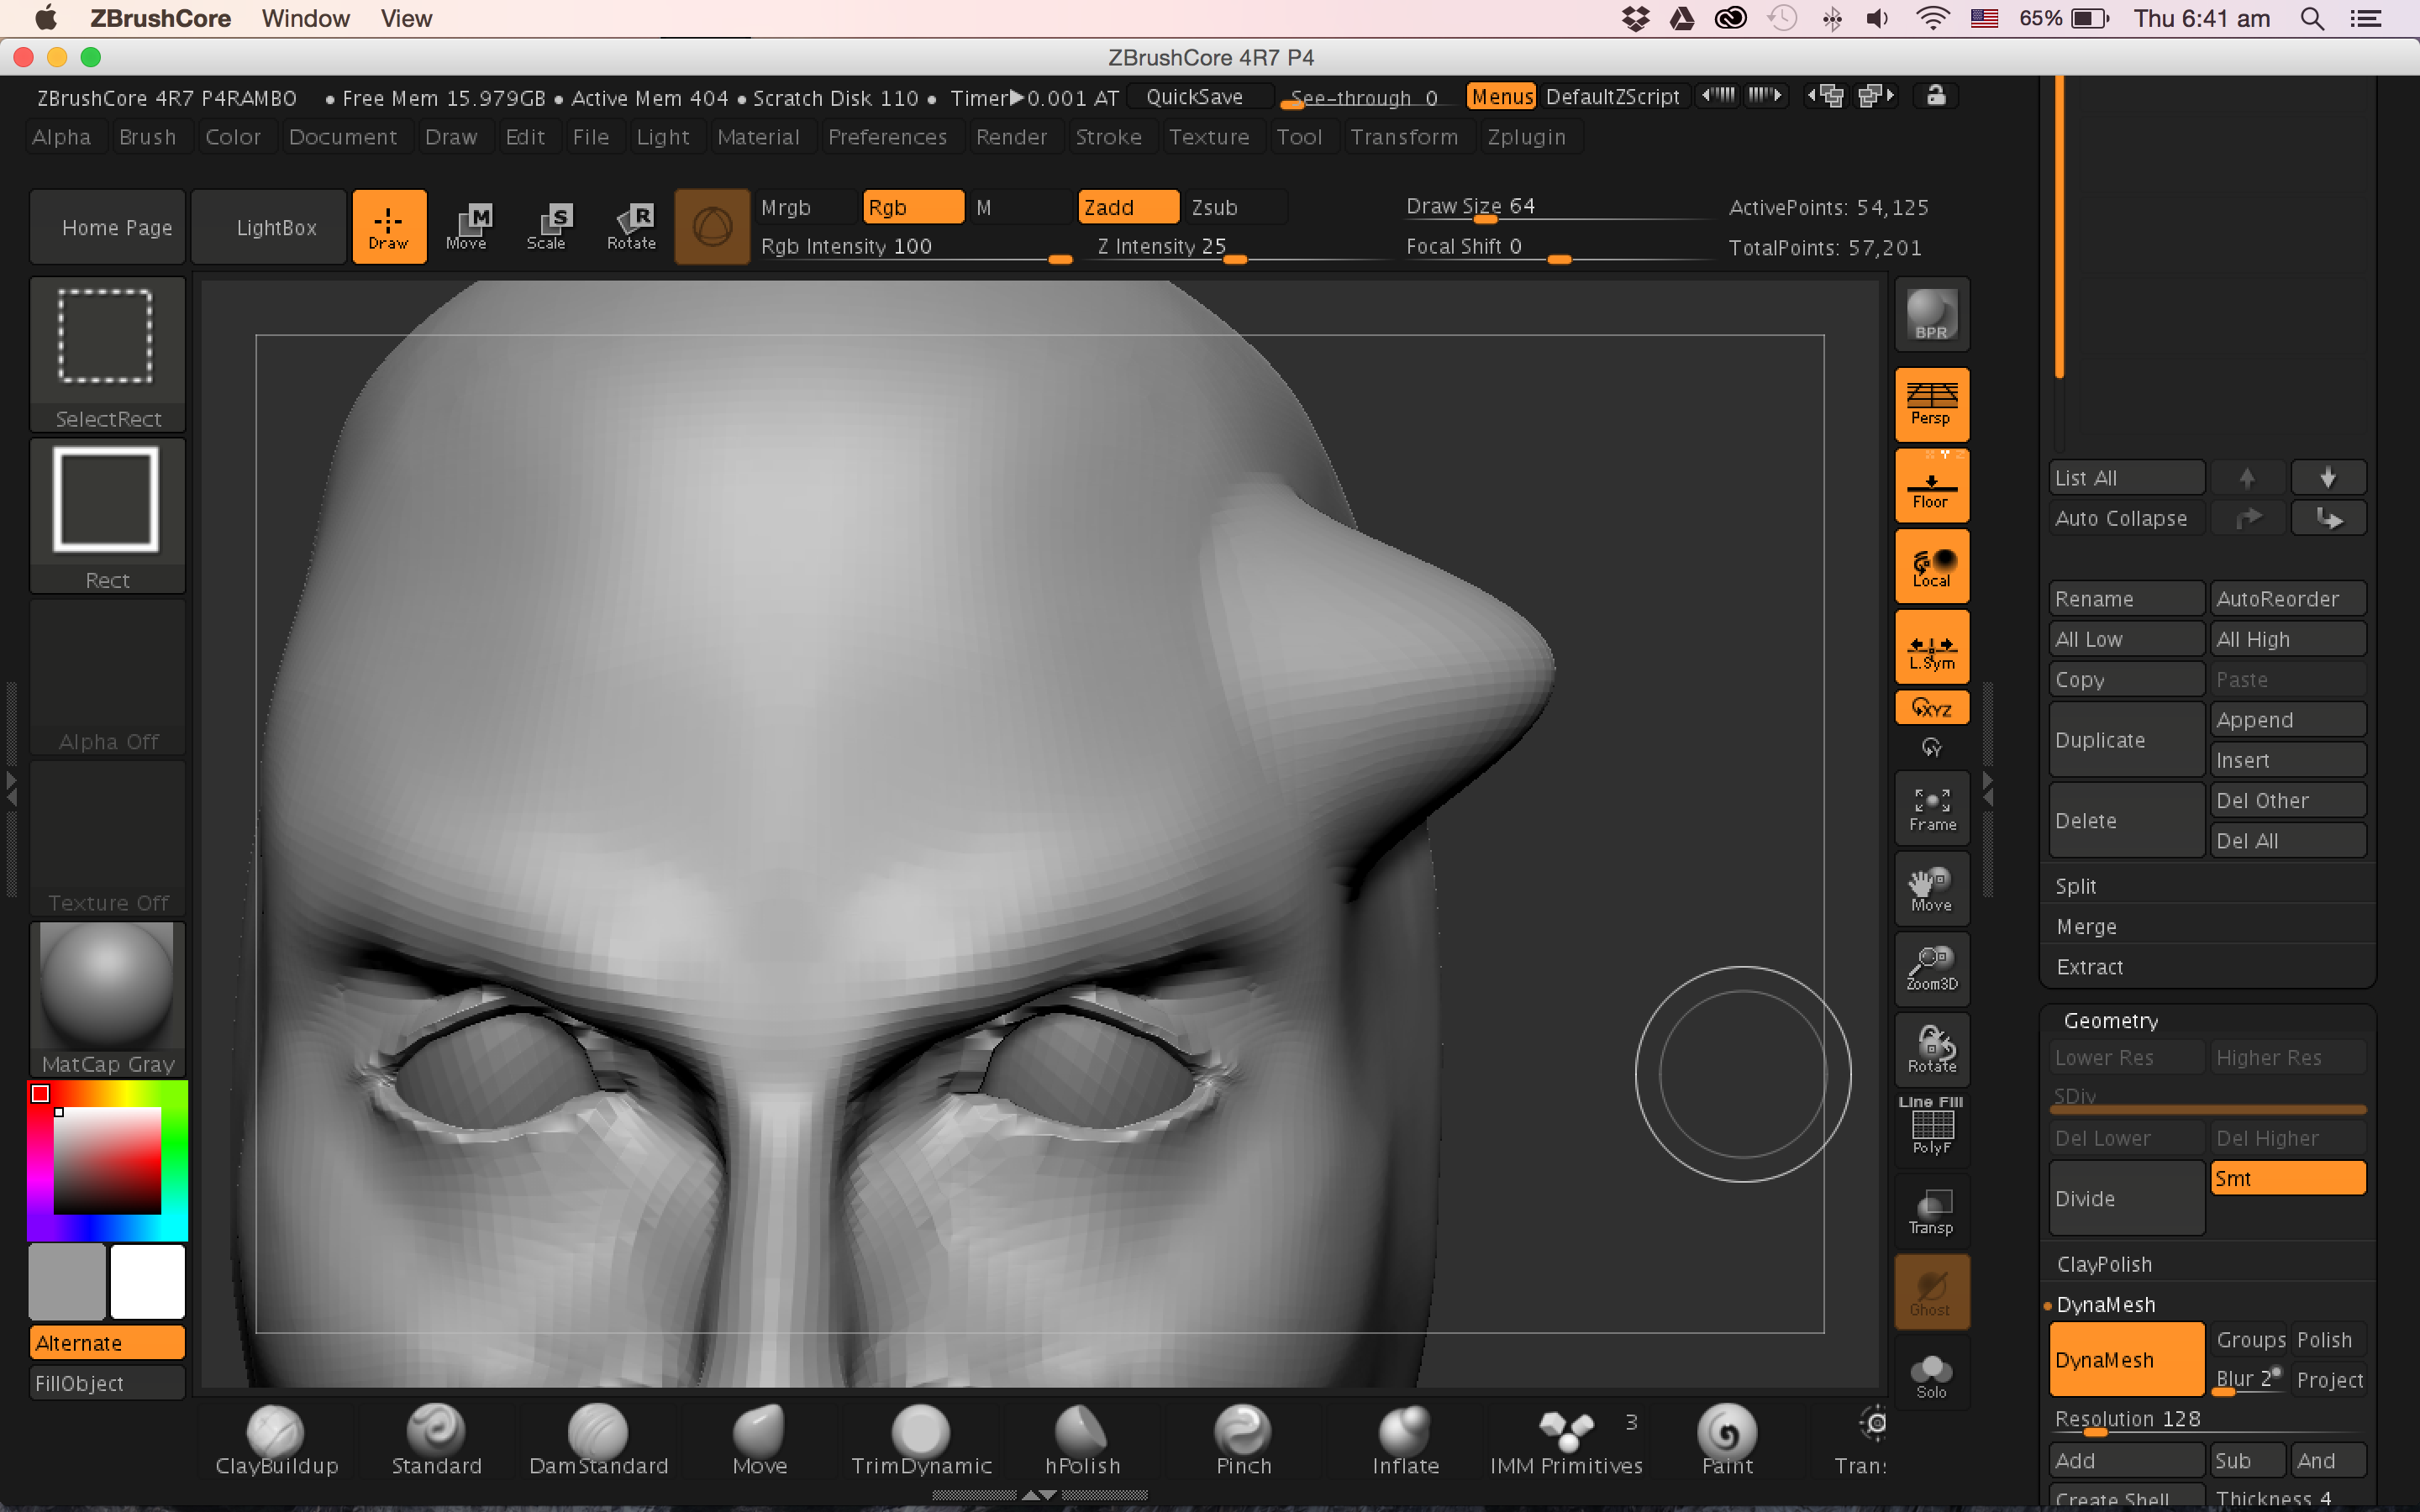Activate the Scale transform tool
The width and height of the screenshot is (2420, 1512).
547,227
